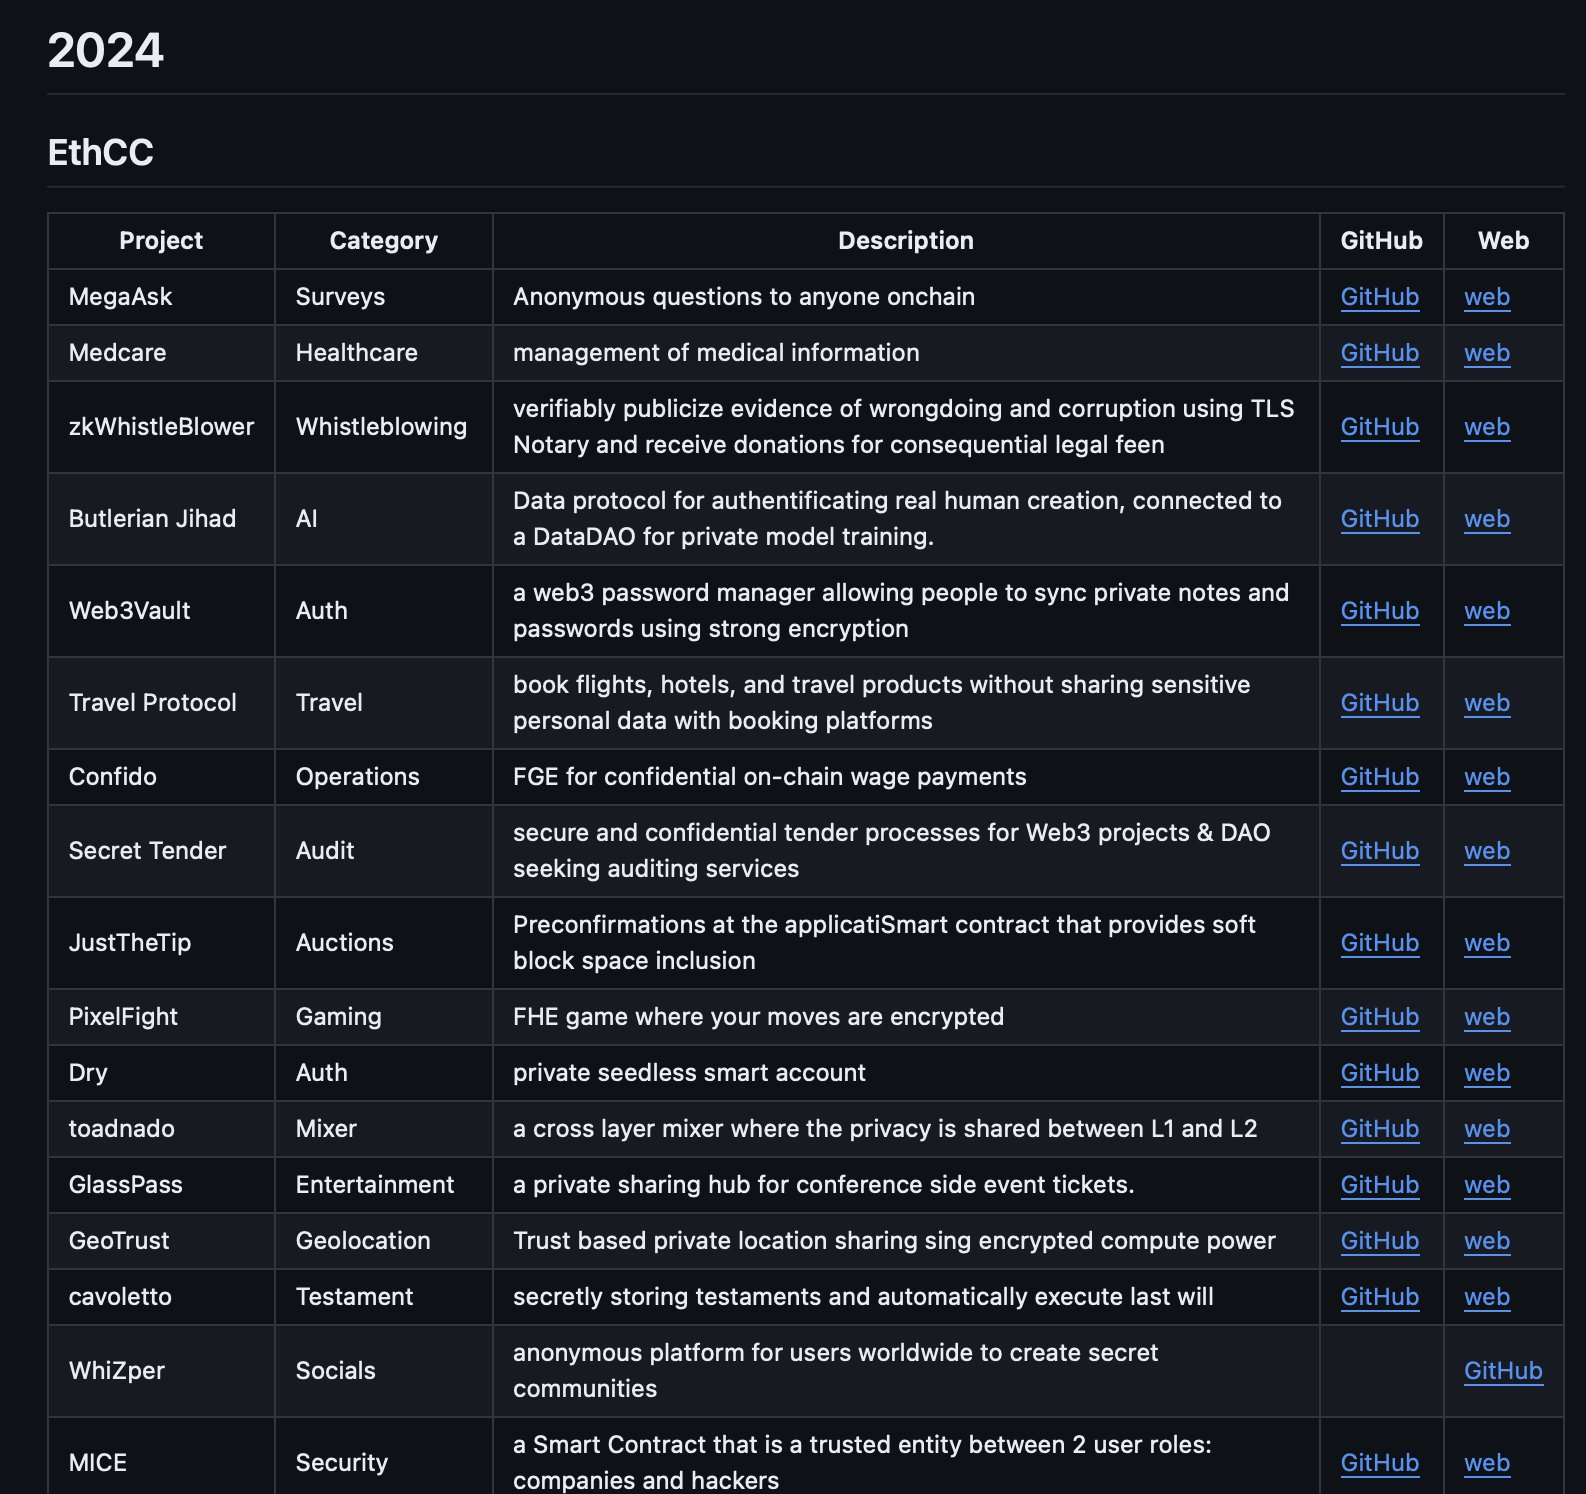Open the MICE GitHub link
The image size is (1586, 1494).
pyautogui.click(x=1379, y=1463)
